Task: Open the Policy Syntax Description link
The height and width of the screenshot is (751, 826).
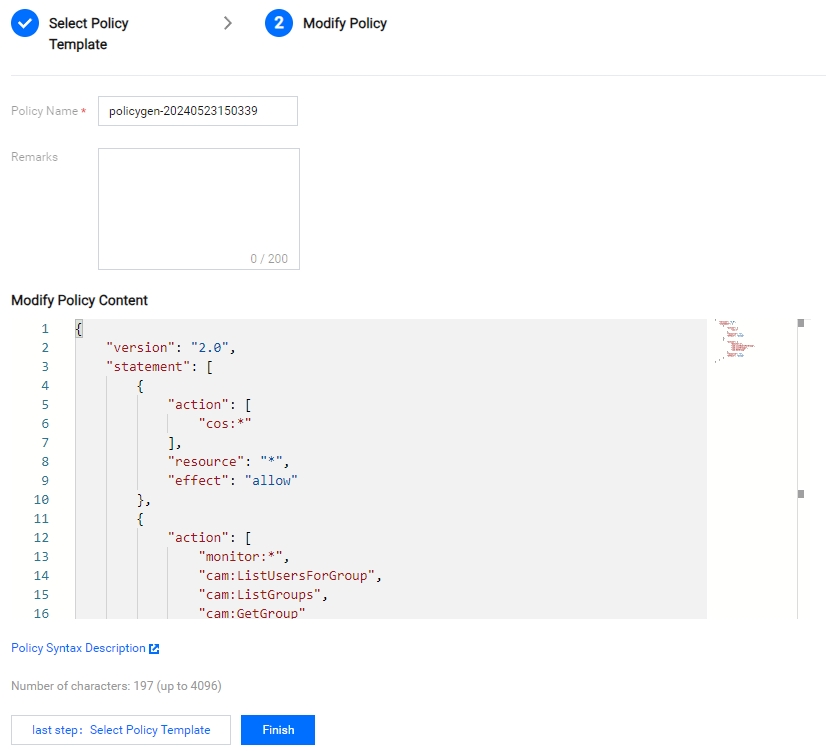Action: point(78,648)
